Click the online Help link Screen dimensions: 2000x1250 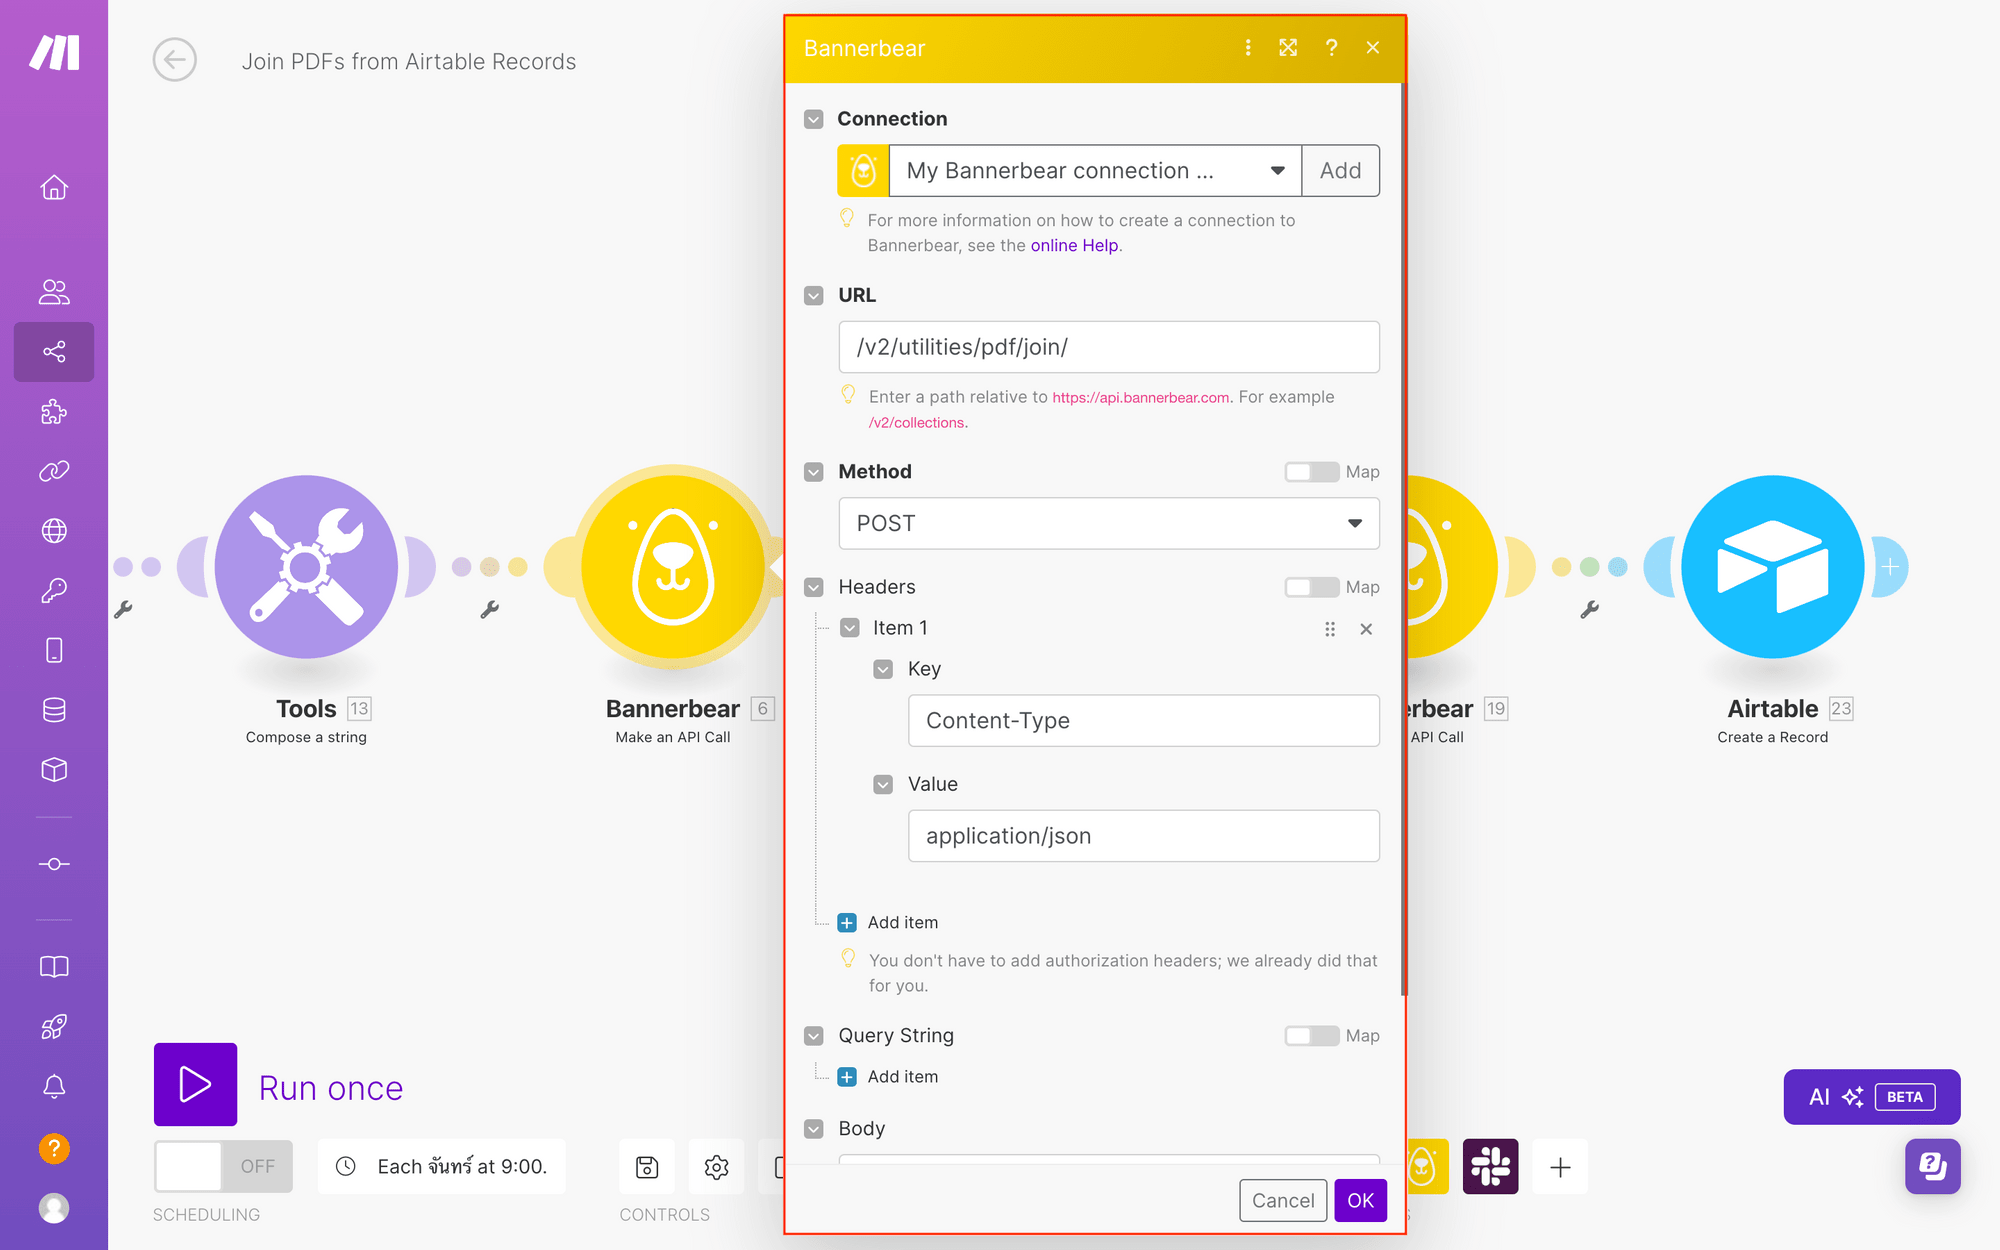[1074, 245]
